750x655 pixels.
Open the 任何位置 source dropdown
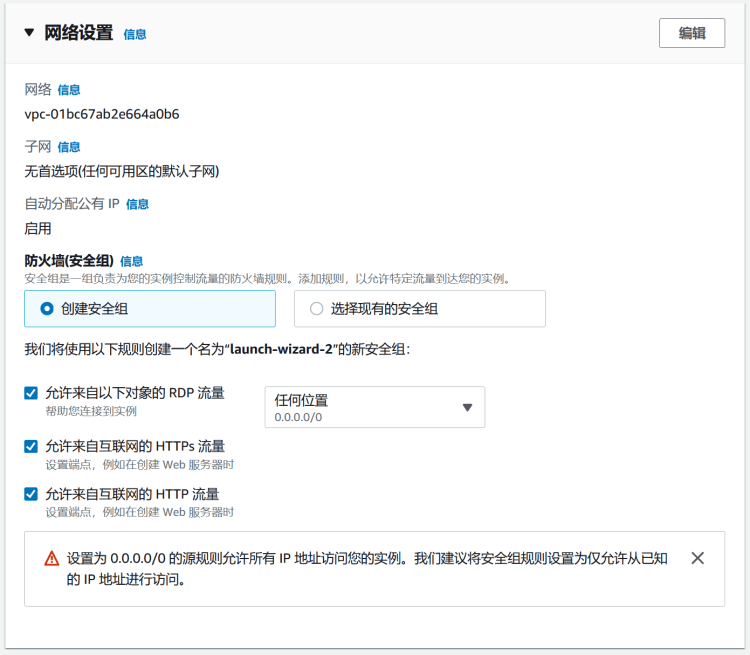(374, 407)
